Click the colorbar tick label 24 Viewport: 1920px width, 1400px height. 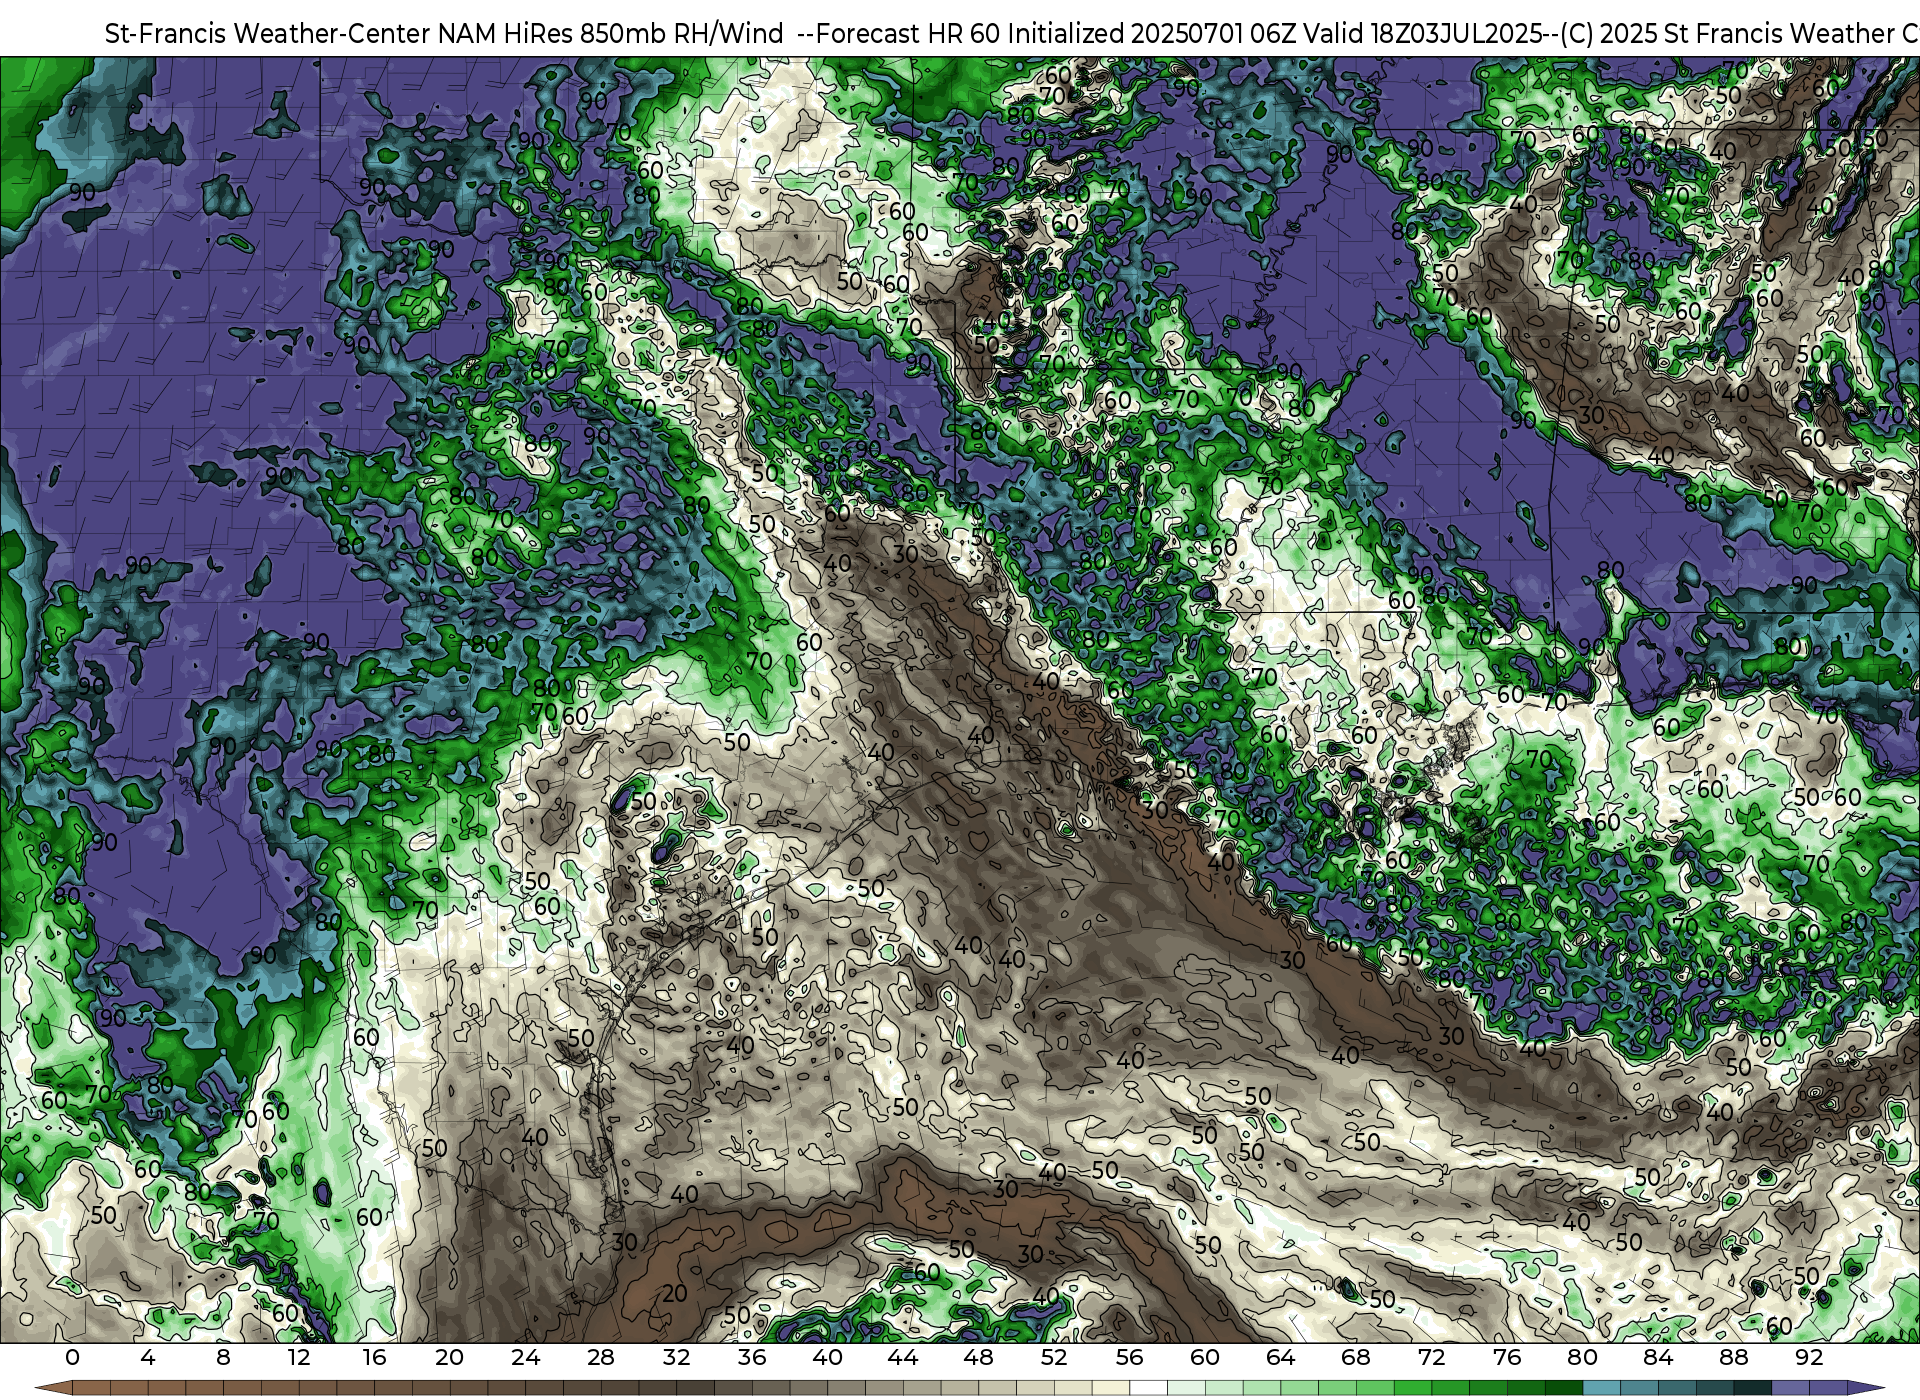525,1357
